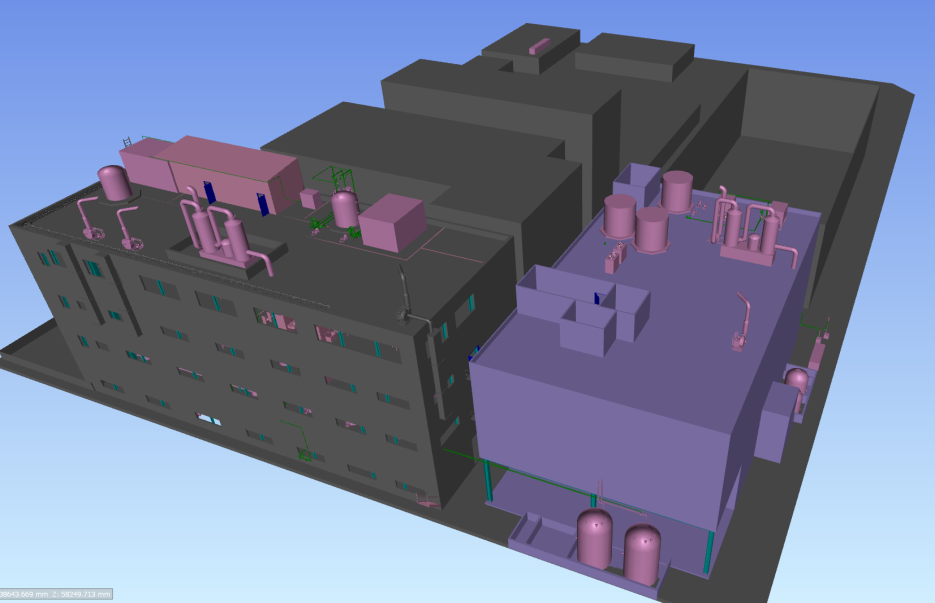Select the pink box unit beside the small rooftop tank
Screen dimensions: 935x603
click(x=391, y=222)
